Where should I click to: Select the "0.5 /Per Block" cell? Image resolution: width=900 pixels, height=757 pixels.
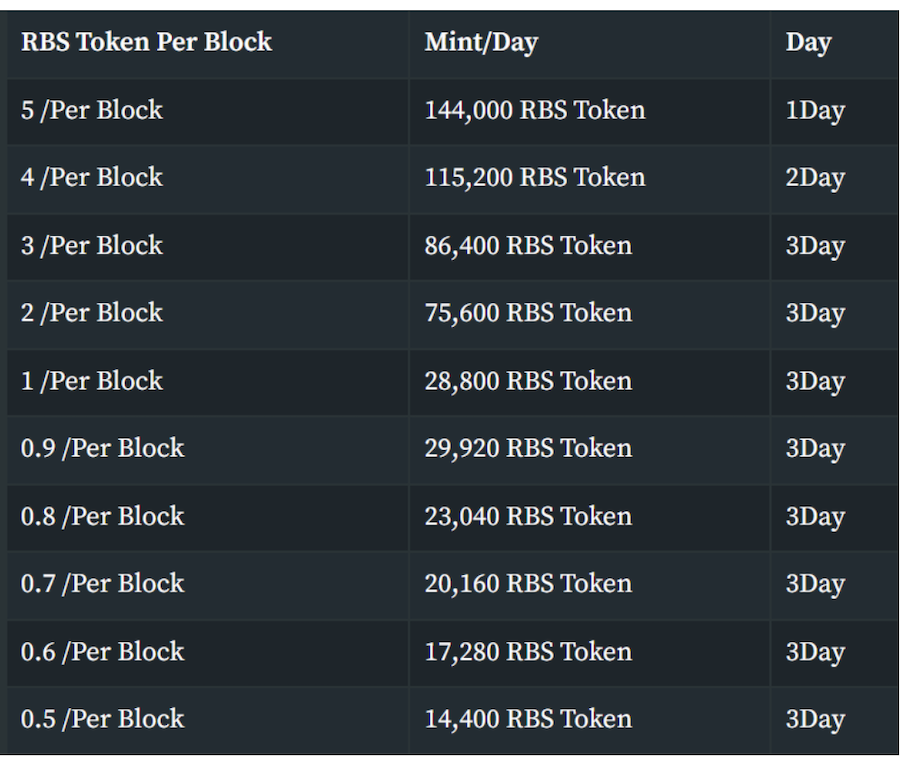(x=103, y=719)
